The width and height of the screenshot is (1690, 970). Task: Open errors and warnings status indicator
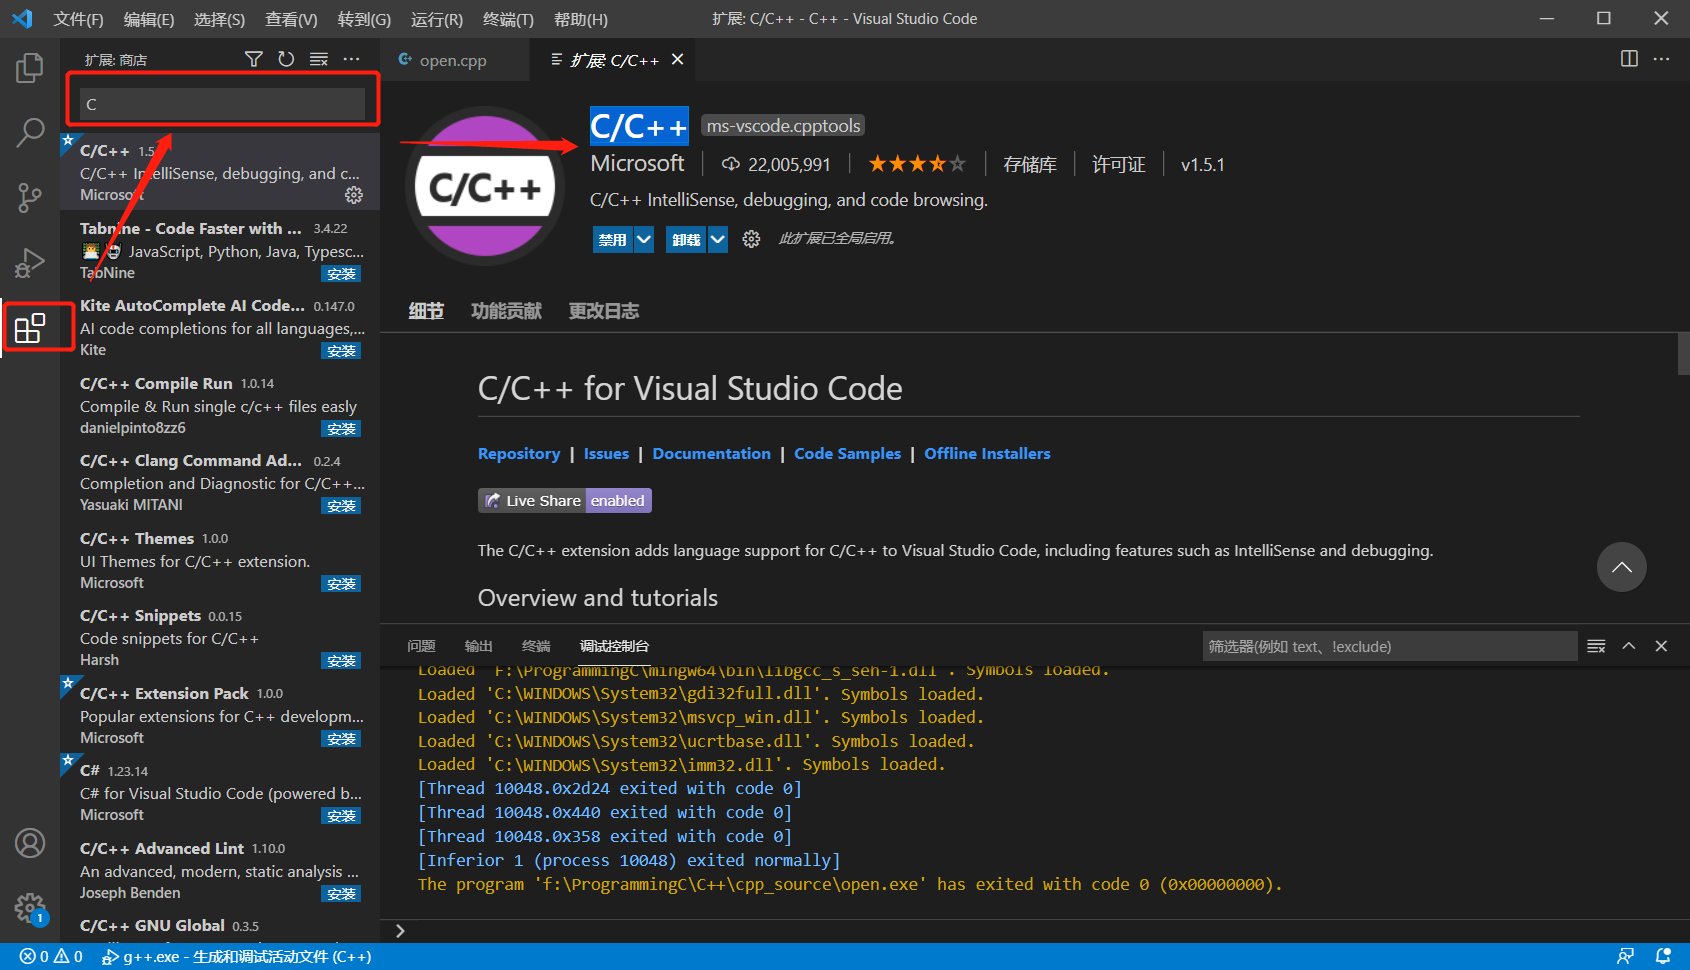(51, 957)
